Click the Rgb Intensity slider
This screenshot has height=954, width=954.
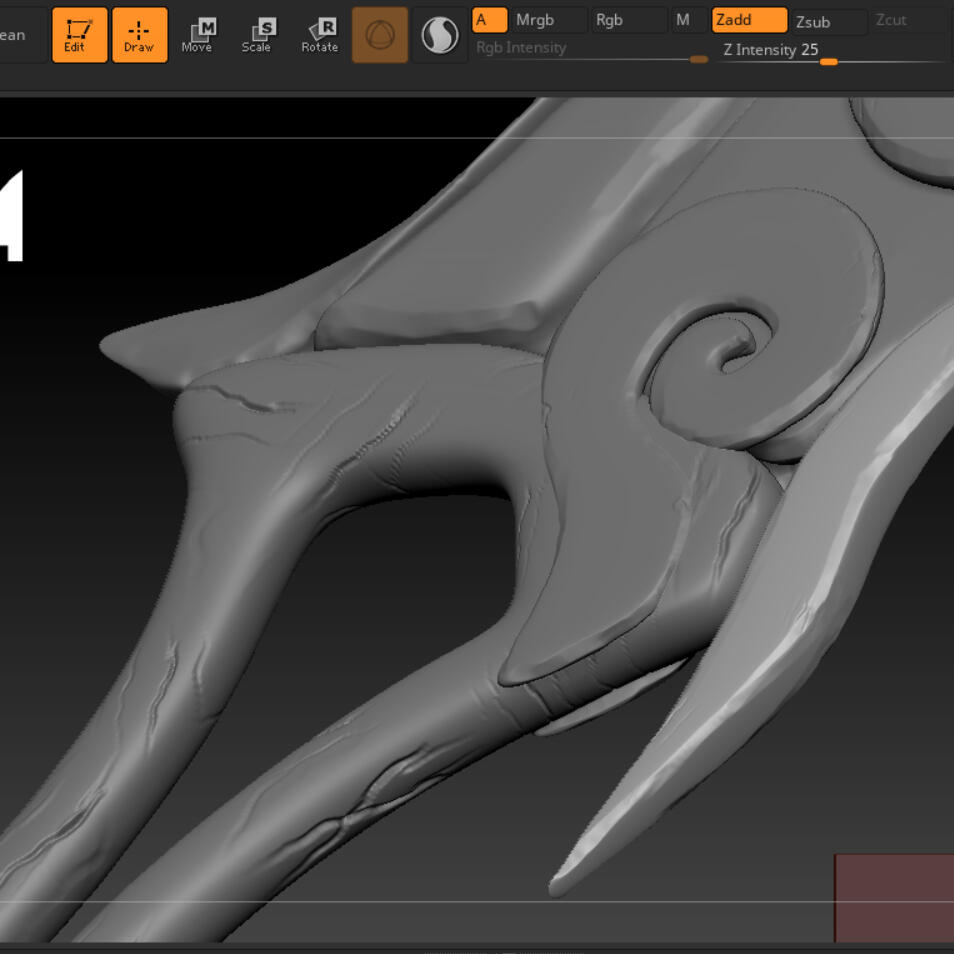click(590, 50)
